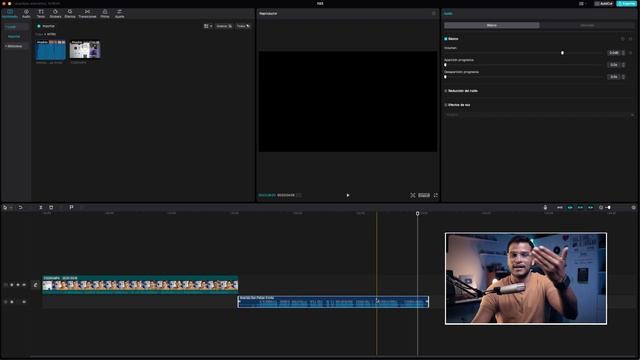640x360 pixels.
Task: Click the Exportar button
Action: (627, 4)
